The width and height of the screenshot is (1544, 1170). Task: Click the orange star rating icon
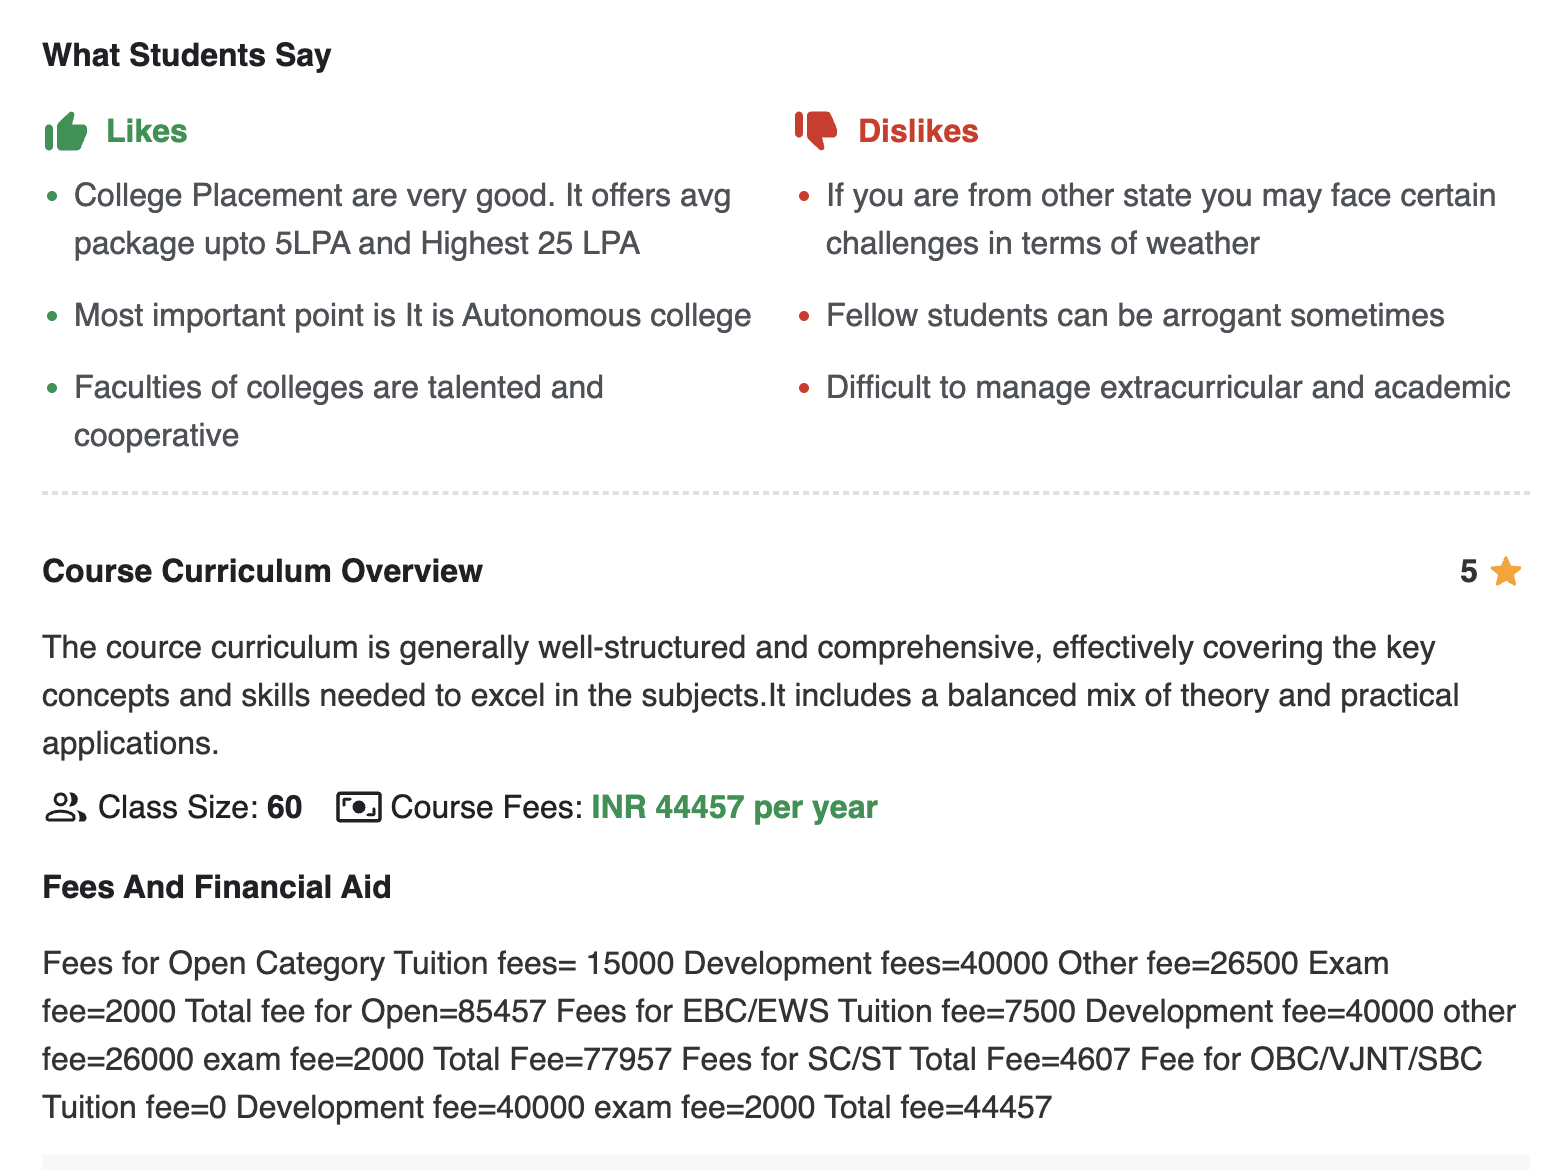(1505, 572)
